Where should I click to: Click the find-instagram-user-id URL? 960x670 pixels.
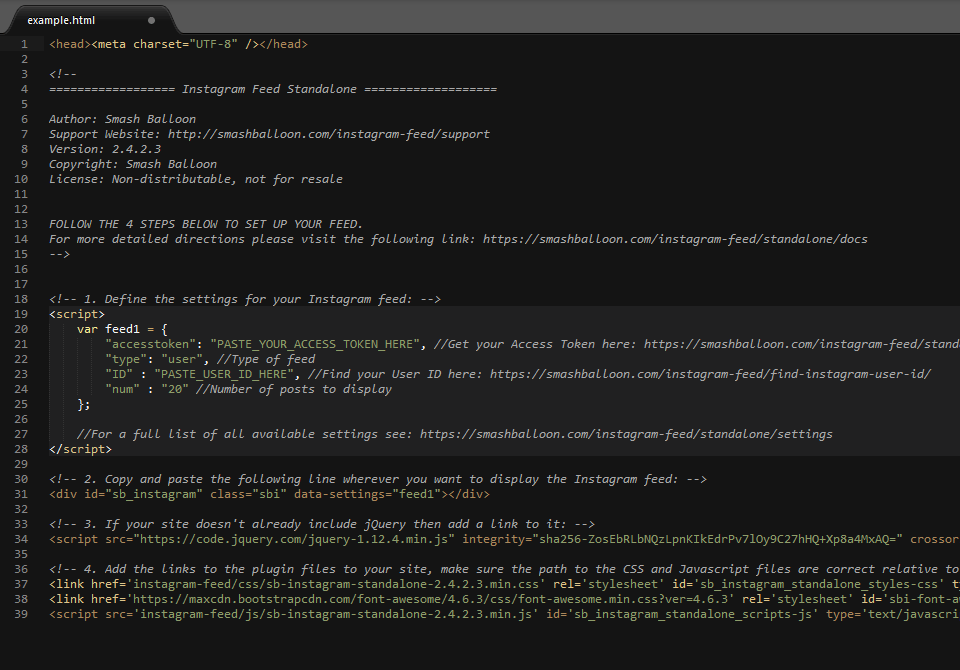pos(710,374)
